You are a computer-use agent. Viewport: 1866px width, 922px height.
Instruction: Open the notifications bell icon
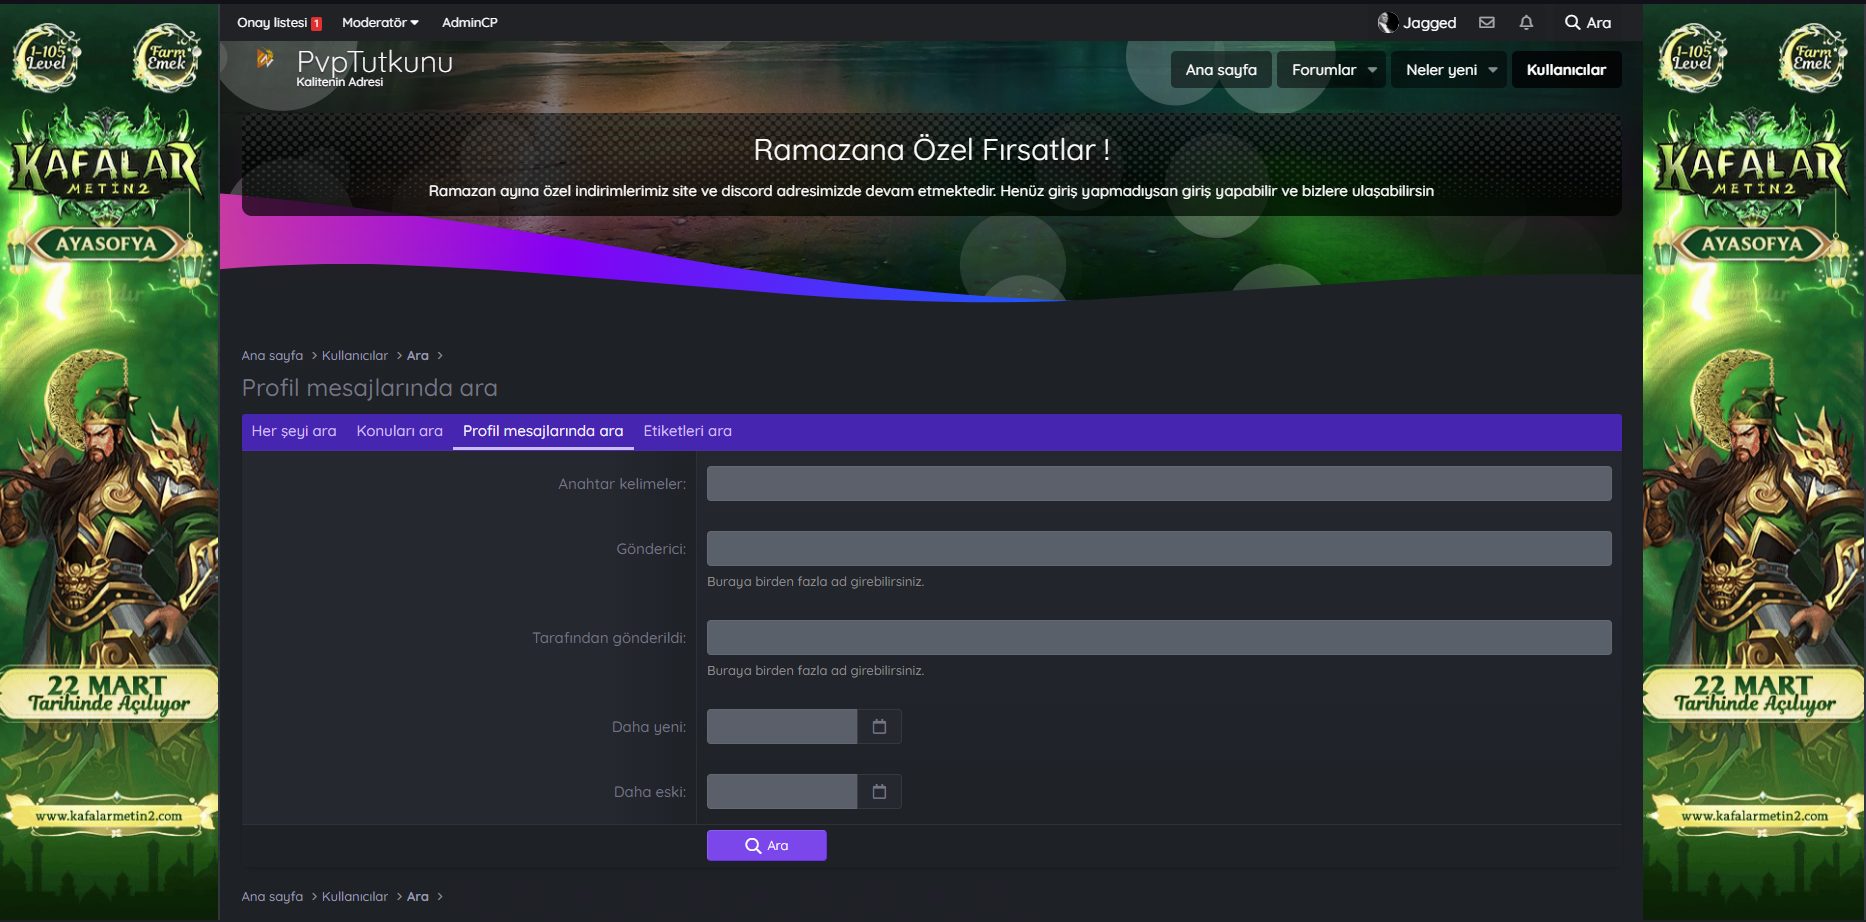coord(1526,22)
